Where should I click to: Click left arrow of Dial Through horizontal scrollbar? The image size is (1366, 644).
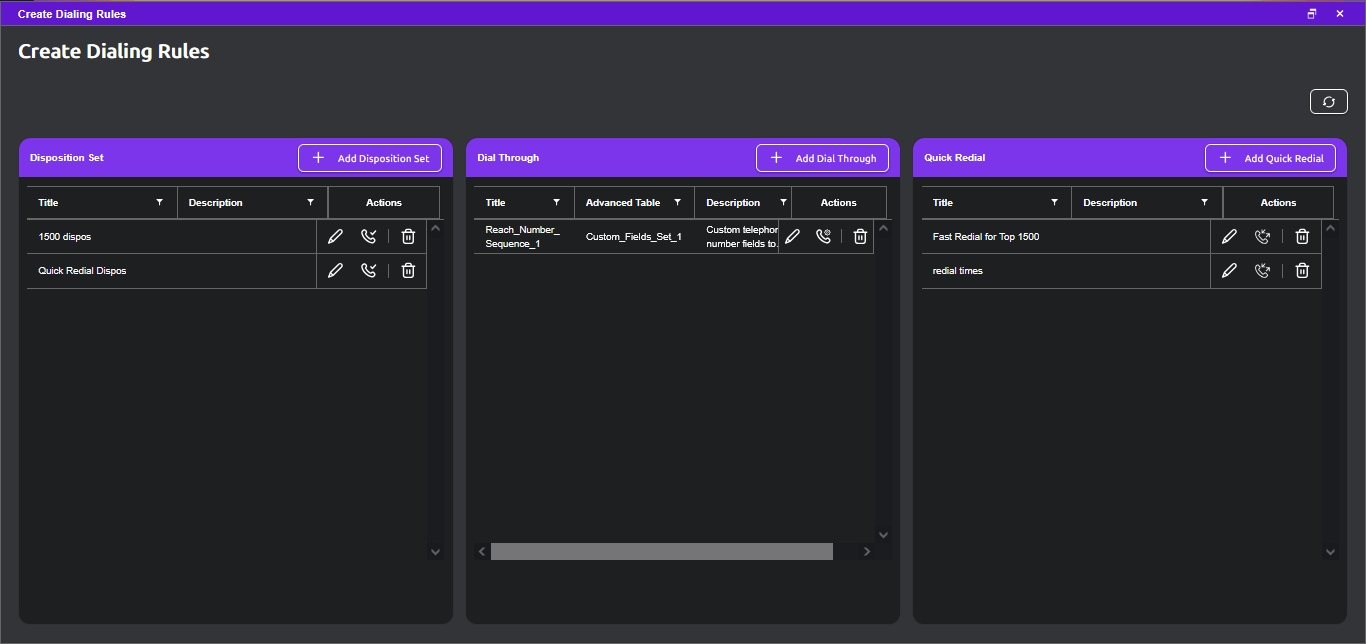(482, 552)
